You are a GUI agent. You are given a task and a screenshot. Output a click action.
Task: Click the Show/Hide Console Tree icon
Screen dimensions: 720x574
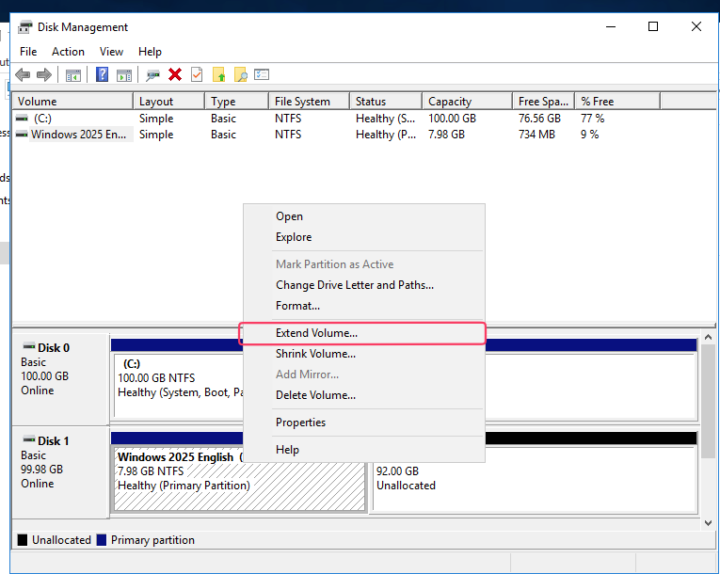[x=73, y=75]
